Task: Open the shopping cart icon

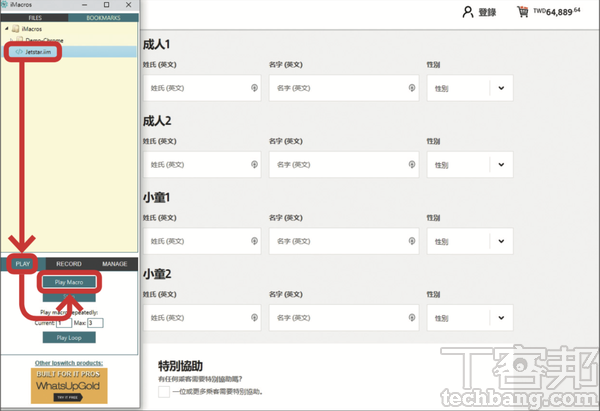Action: [x=523, y=11]
